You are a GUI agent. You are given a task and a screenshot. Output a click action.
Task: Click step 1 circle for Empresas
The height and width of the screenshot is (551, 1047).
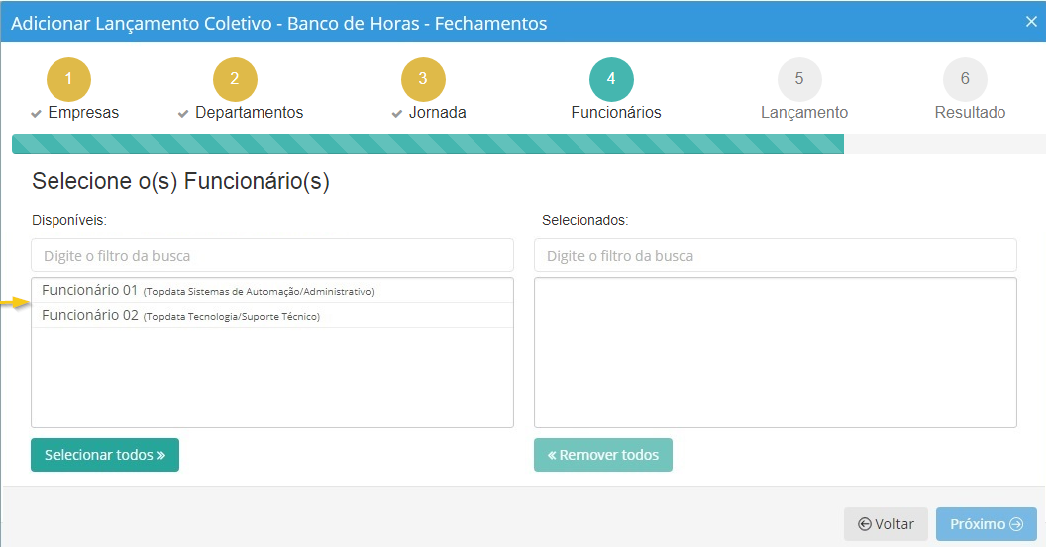[x=68, y=79]
